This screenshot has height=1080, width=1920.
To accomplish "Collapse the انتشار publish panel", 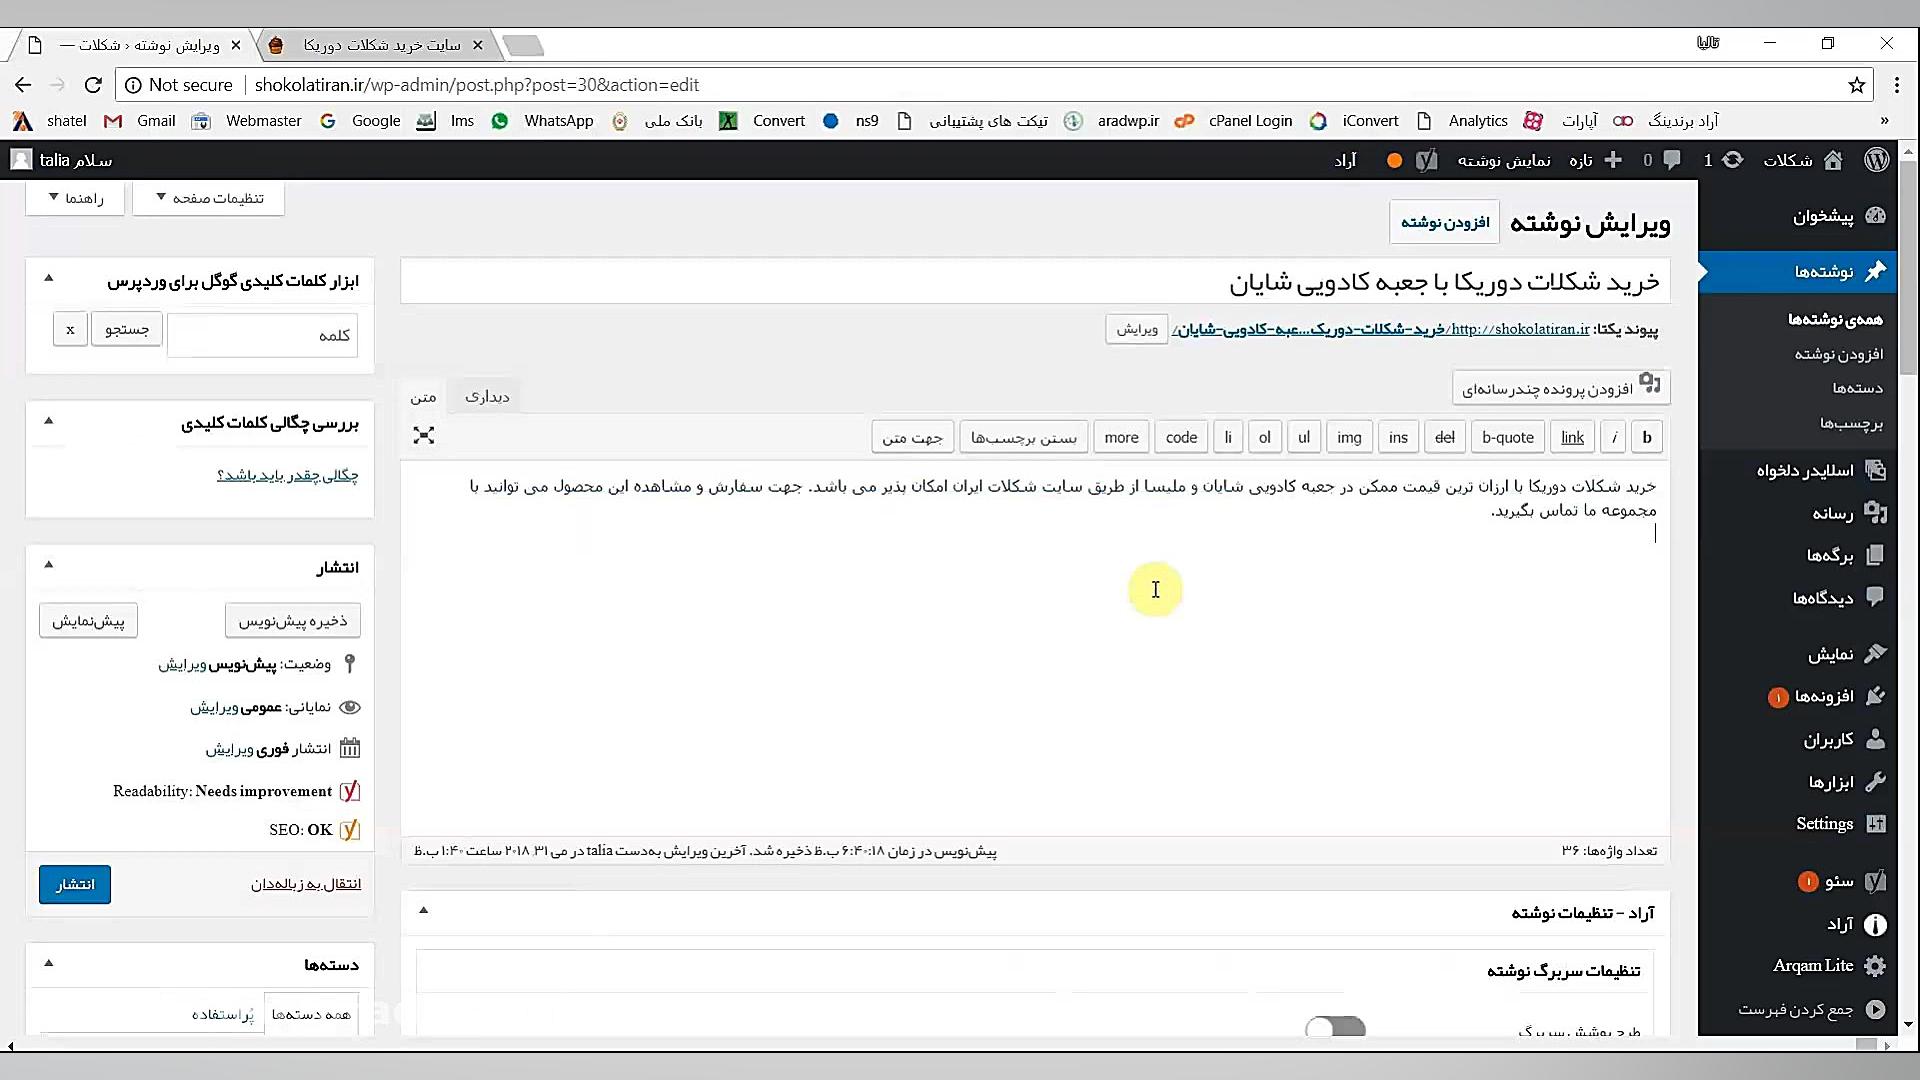I will (49, 565).
